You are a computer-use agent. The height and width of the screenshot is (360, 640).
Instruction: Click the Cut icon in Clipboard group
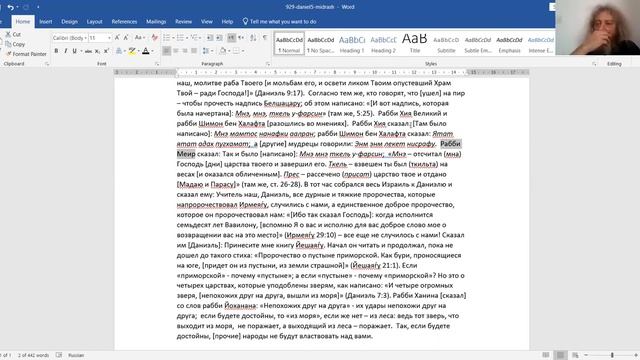[x=8, y=35]
